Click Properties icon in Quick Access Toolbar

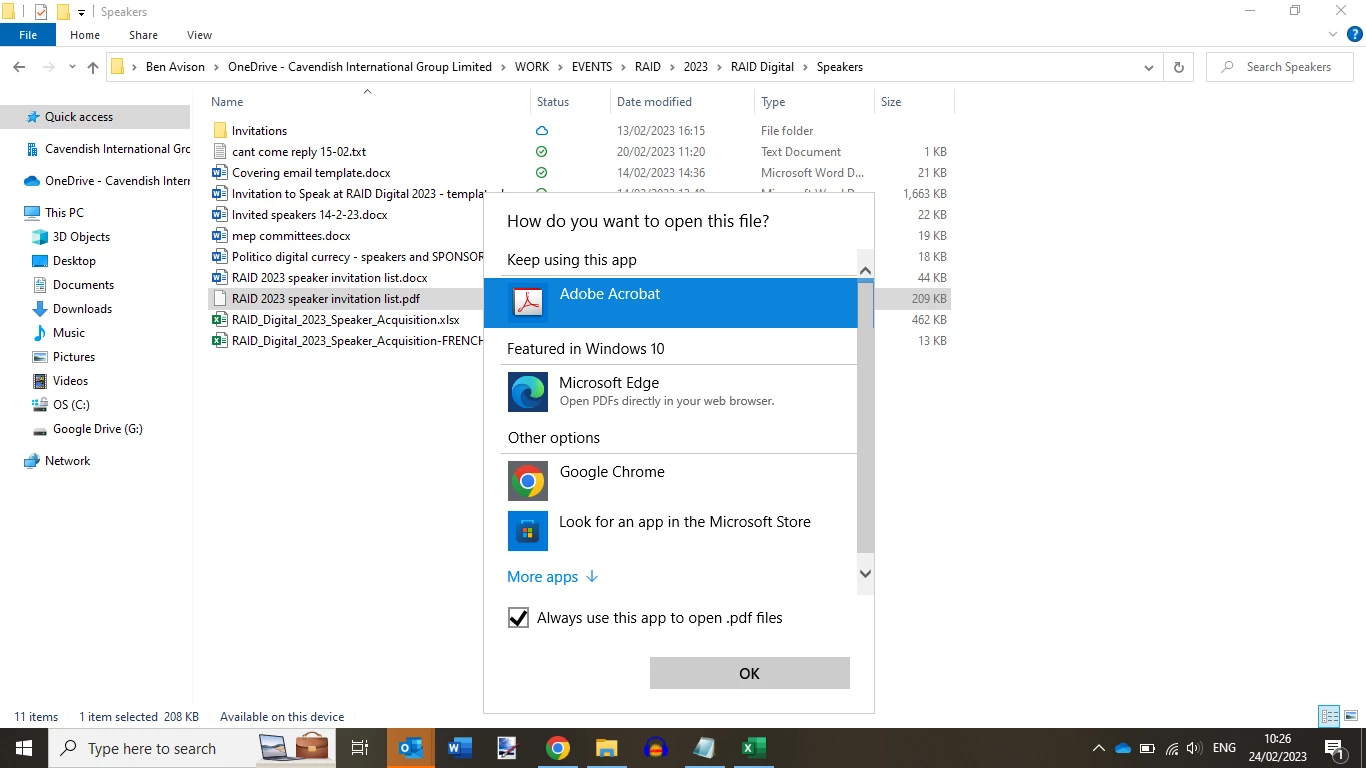tap(41, 12)
